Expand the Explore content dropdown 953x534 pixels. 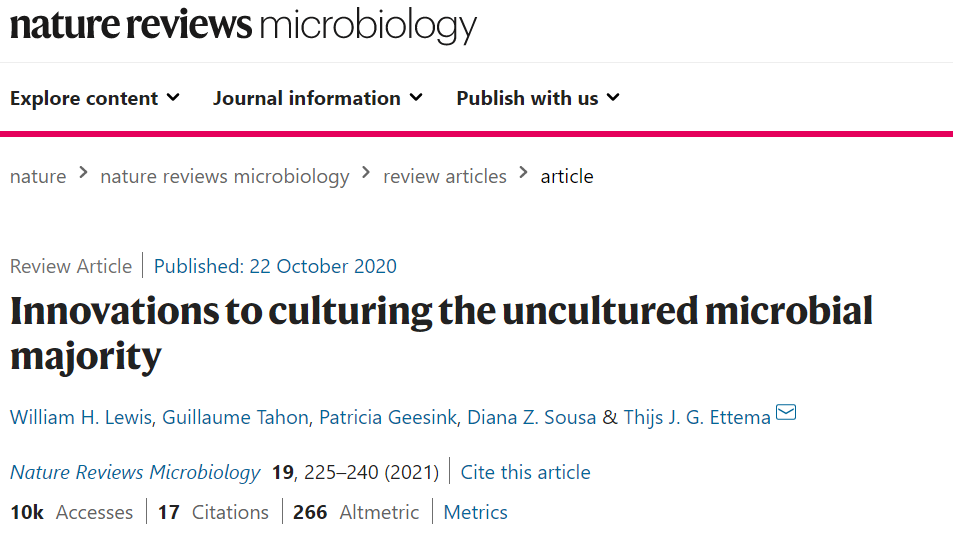[95, 98]
